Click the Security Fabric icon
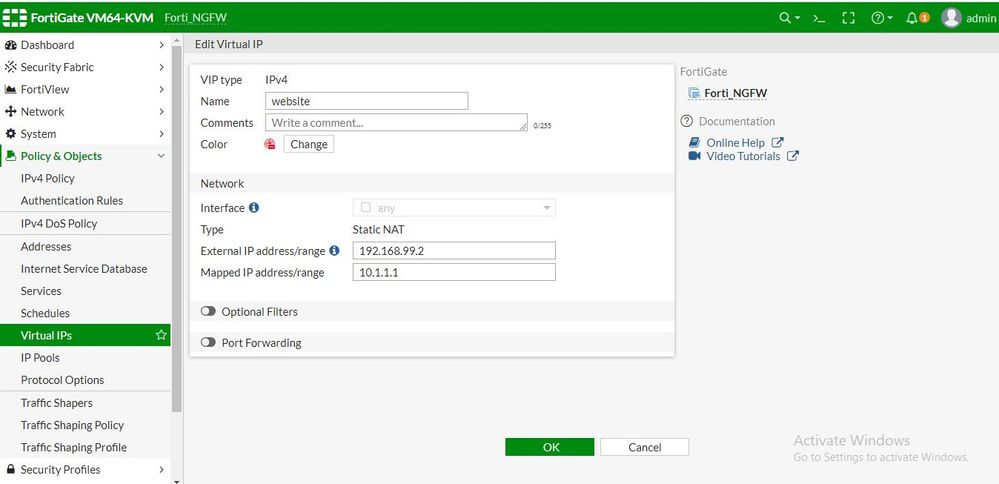 click(10, 67)
